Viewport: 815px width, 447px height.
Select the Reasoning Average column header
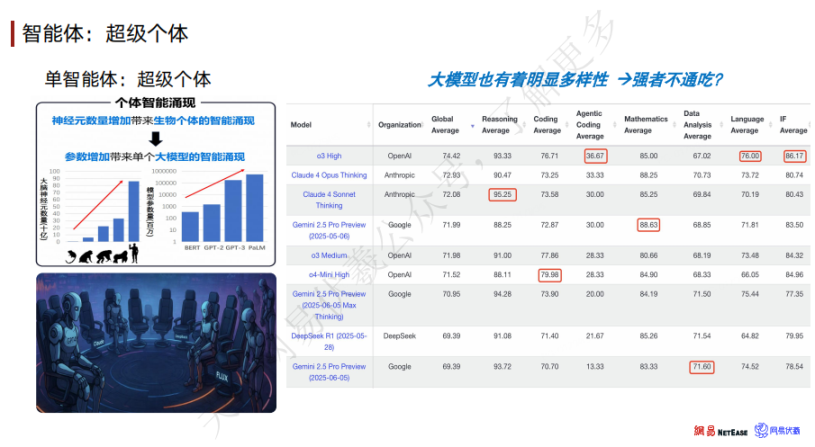coord(499,125)
